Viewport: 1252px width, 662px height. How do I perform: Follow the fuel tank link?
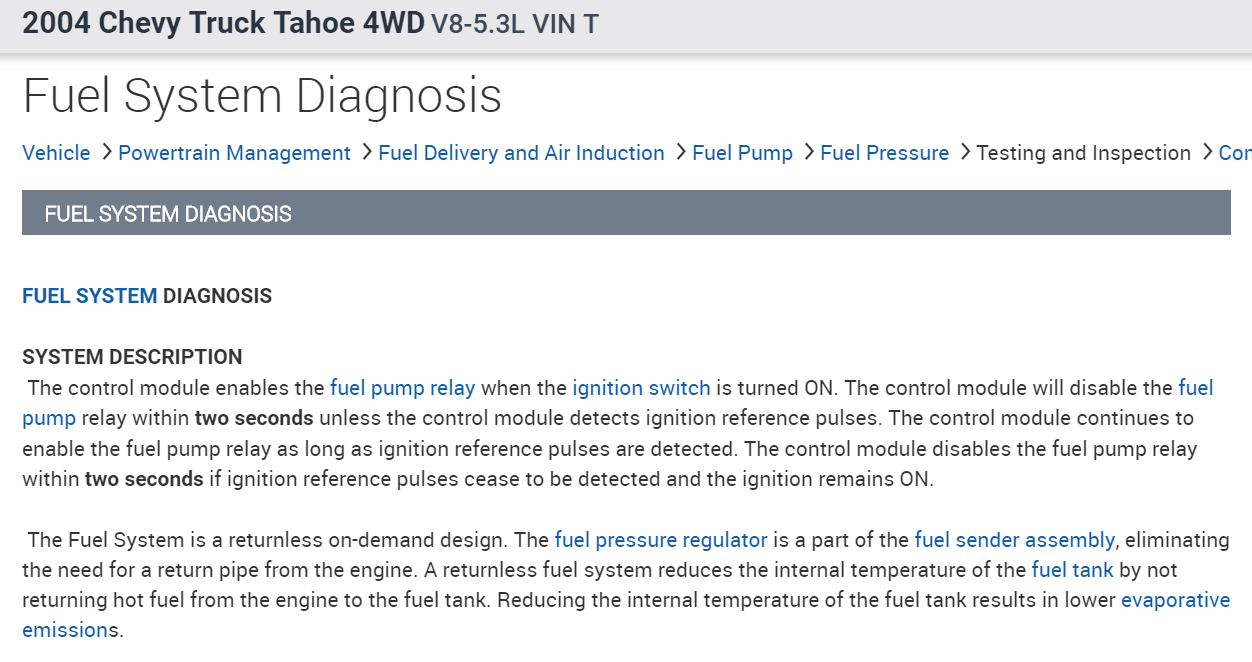(x=1072, y=570)
